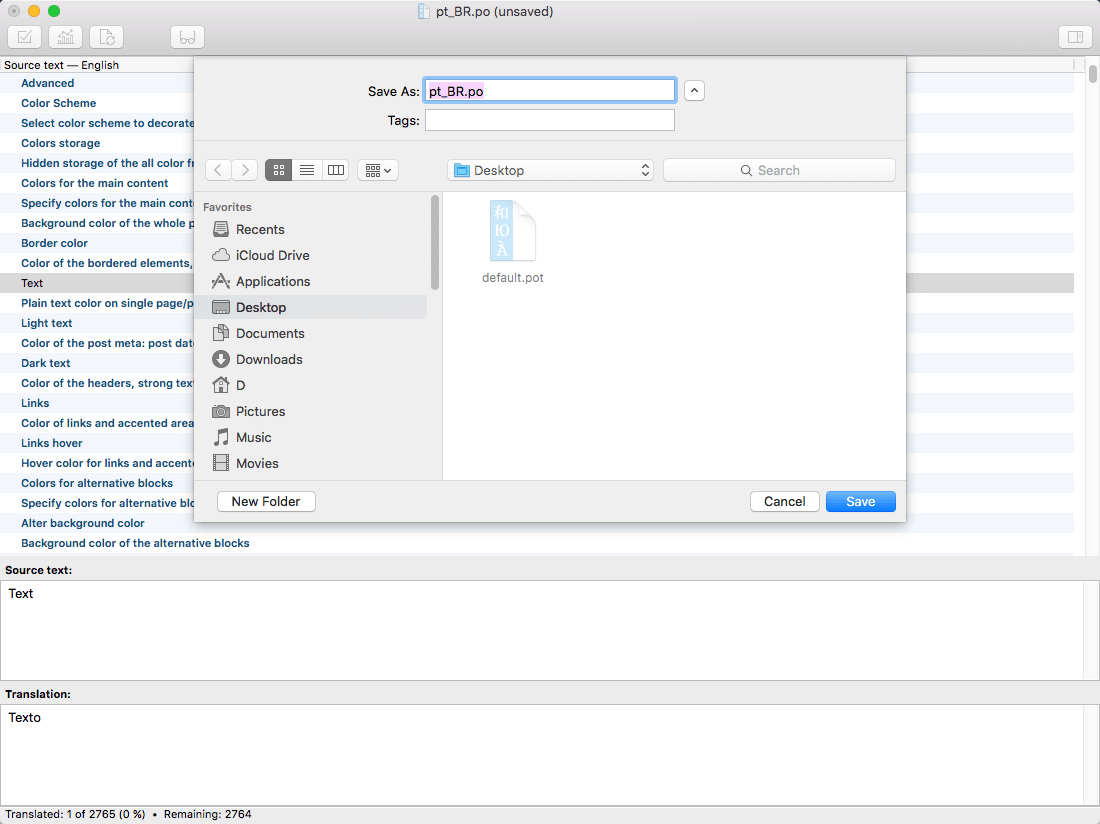Collapse the save dialog with chevron button
This screenshot has height=824, width=1100.
(695, 90)
